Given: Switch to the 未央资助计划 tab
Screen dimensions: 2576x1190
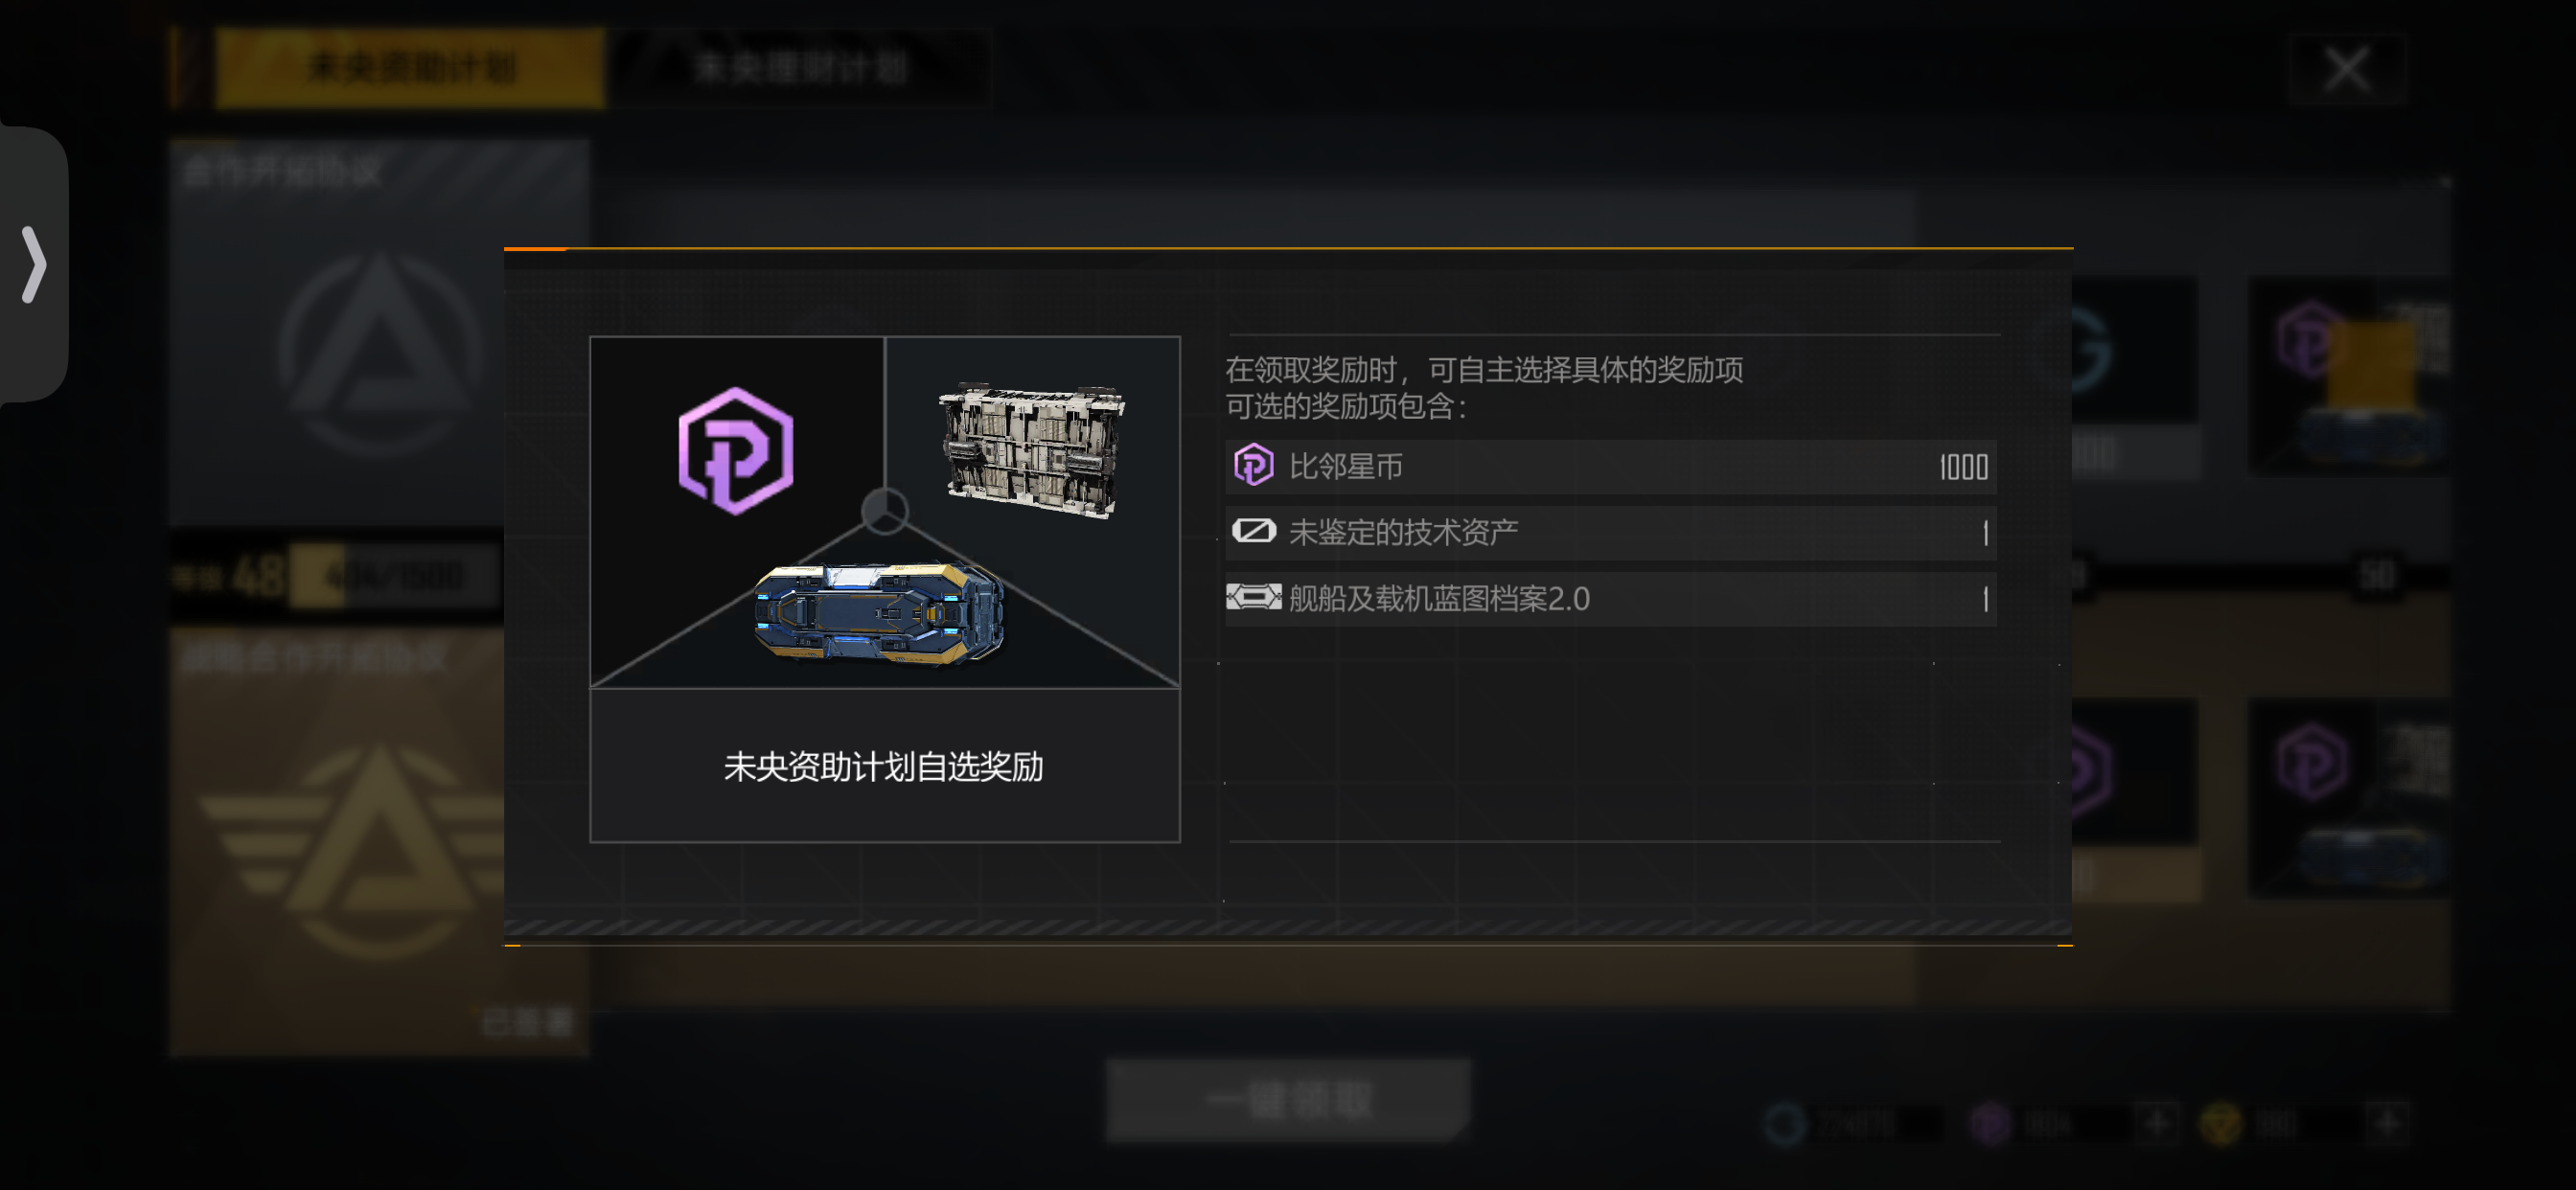Looking at the screenshot, I should 409,68.
